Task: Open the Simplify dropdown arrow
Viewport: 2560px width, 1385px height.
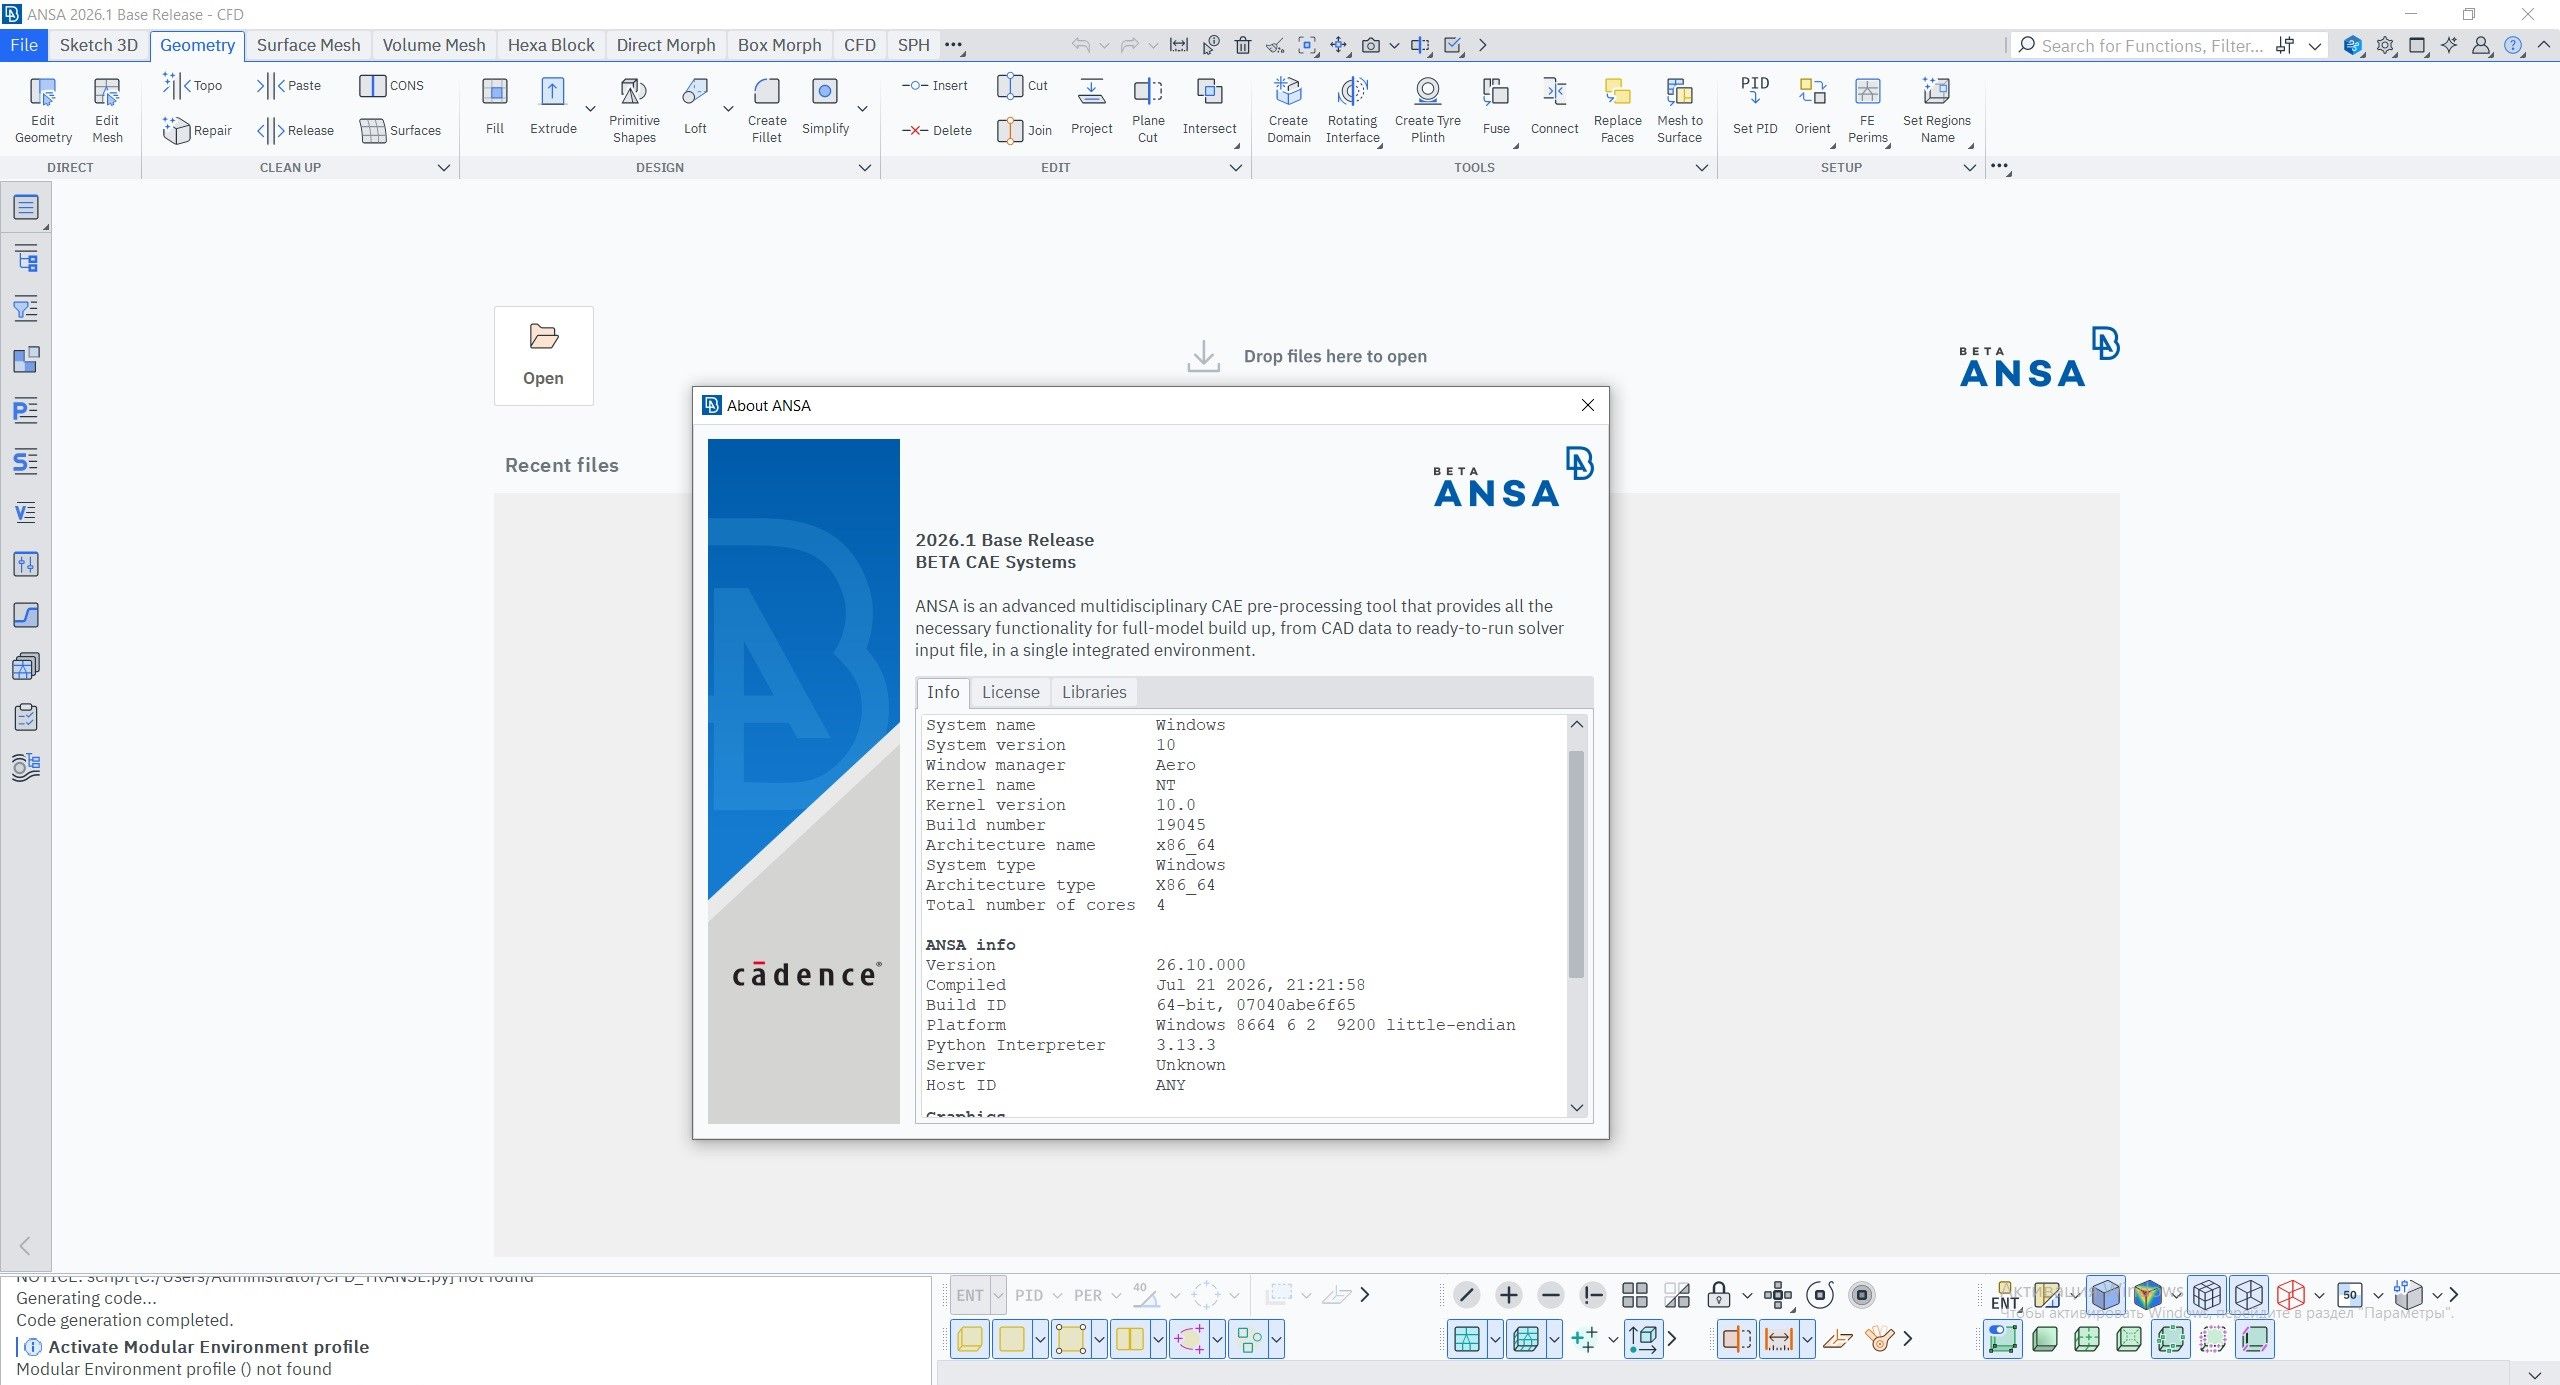Action: click(862, 108)
